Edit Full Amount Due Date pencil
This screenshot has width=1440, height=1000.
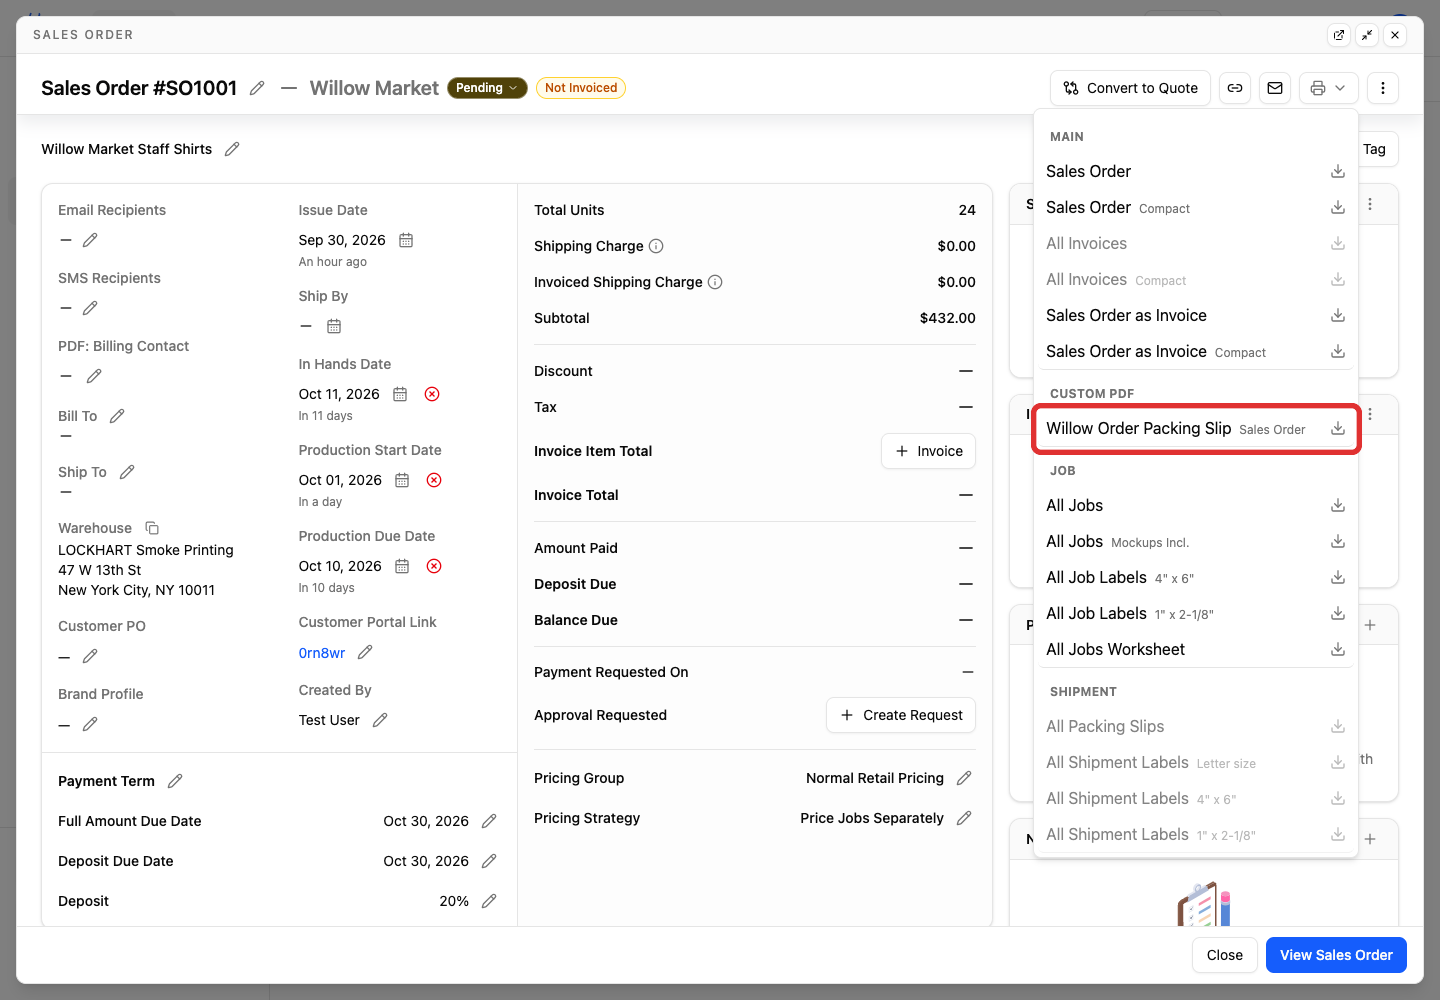point(489,821)
